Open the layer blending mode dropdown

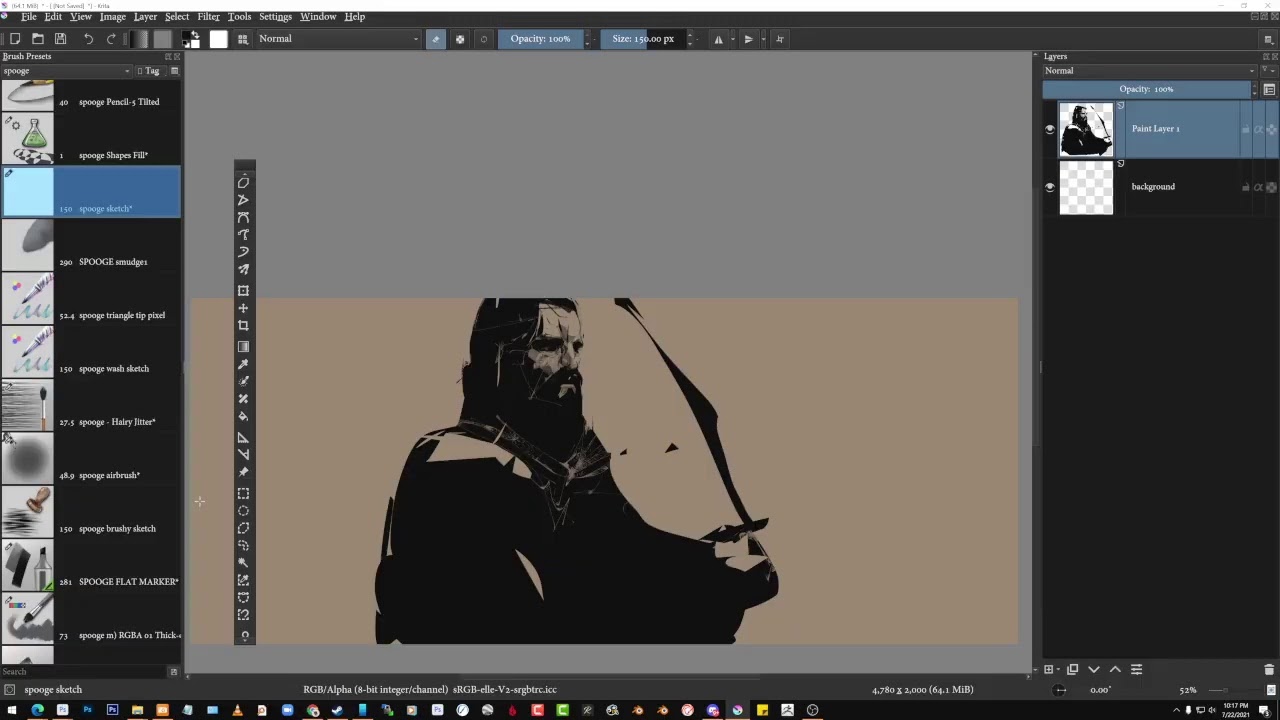click(x=1149, y=71)
